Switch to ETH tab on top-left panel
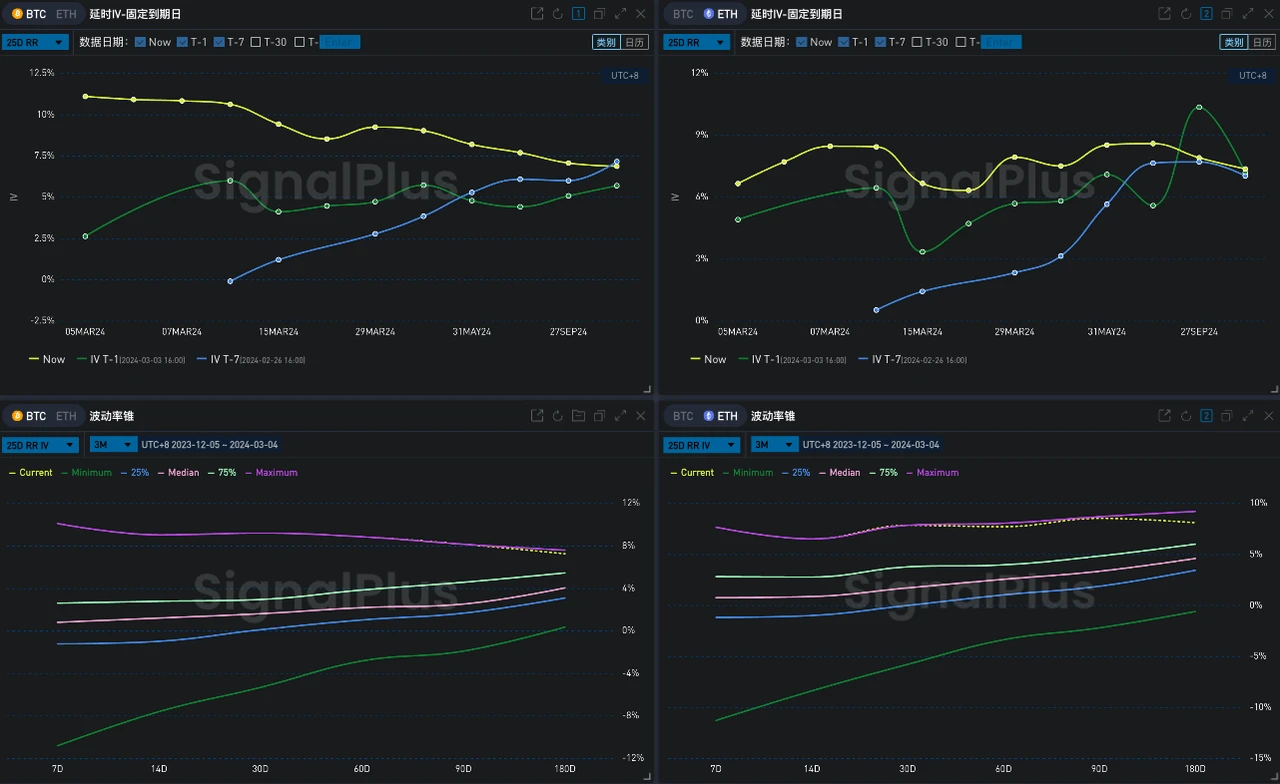Screen dimensions: 1280x784 coord(65,13)
